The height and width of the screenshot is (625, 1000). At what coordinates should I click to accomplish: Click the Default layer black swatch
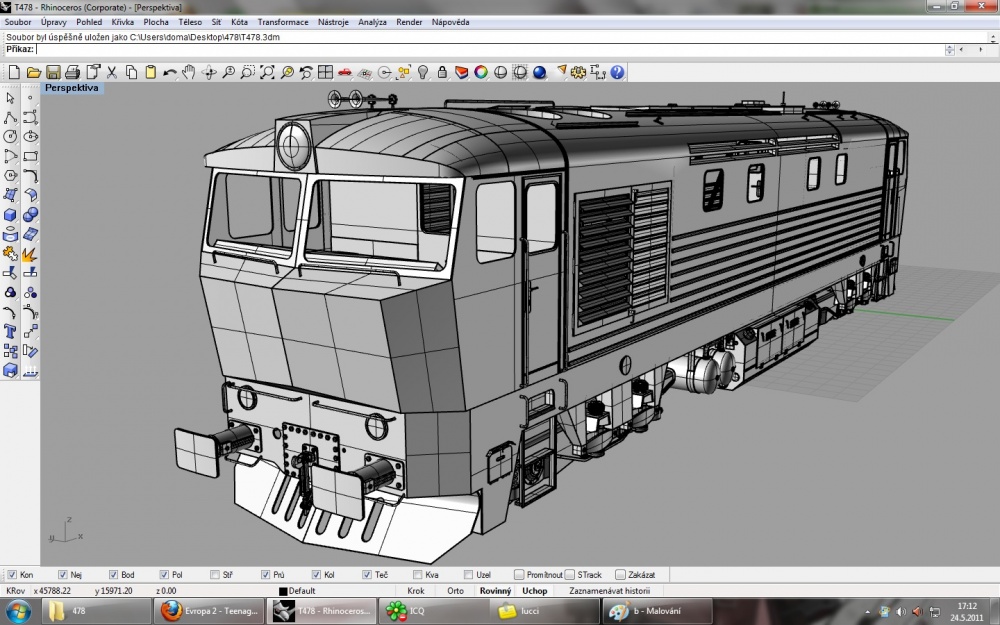(x=283, y=591)
